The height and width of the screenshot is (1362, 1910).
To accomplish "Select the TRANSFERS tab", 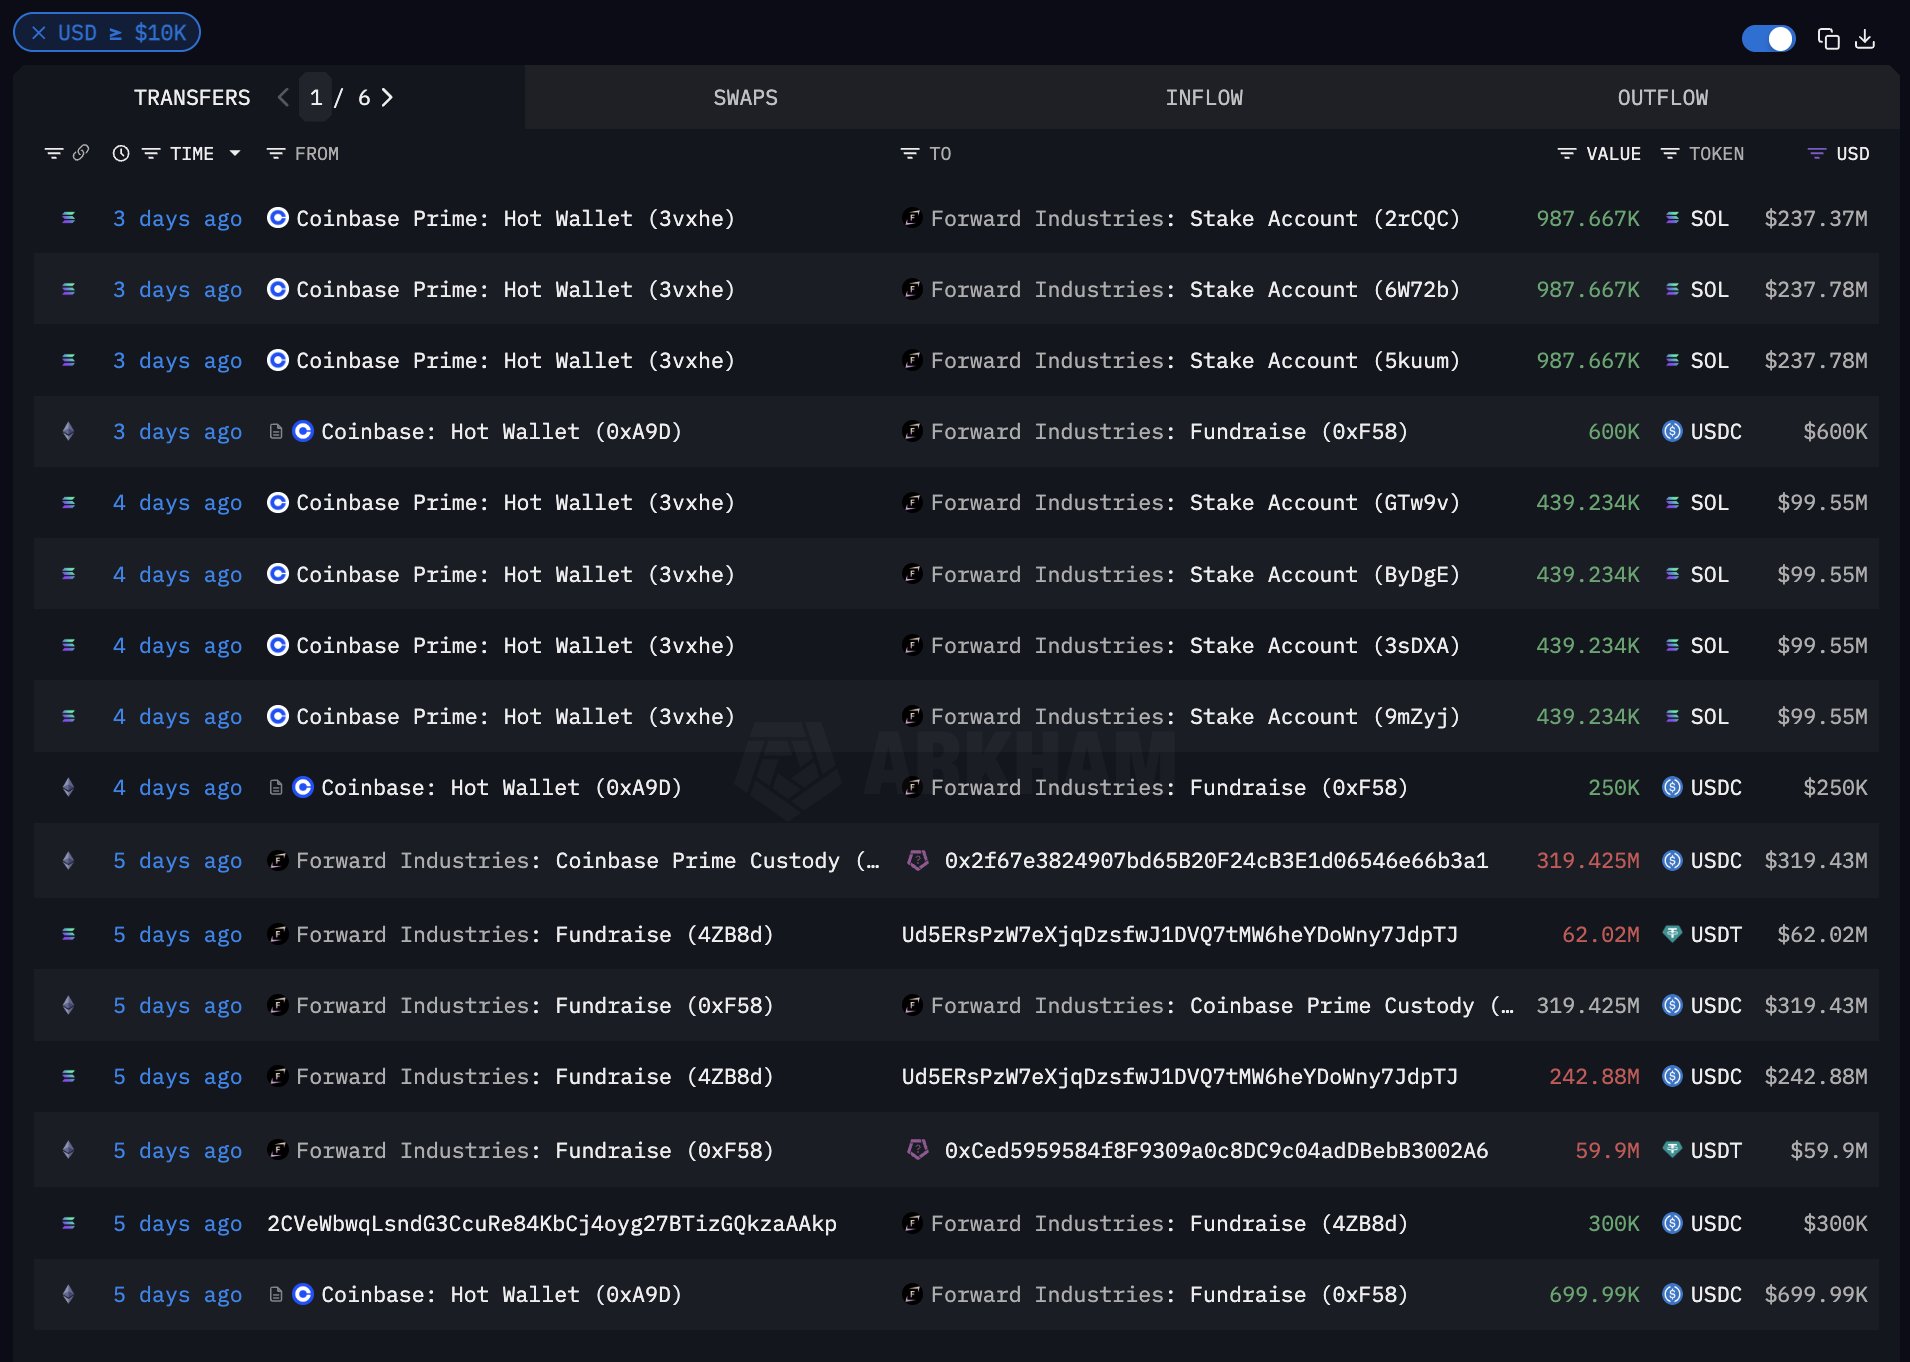I will click(192, 97).
